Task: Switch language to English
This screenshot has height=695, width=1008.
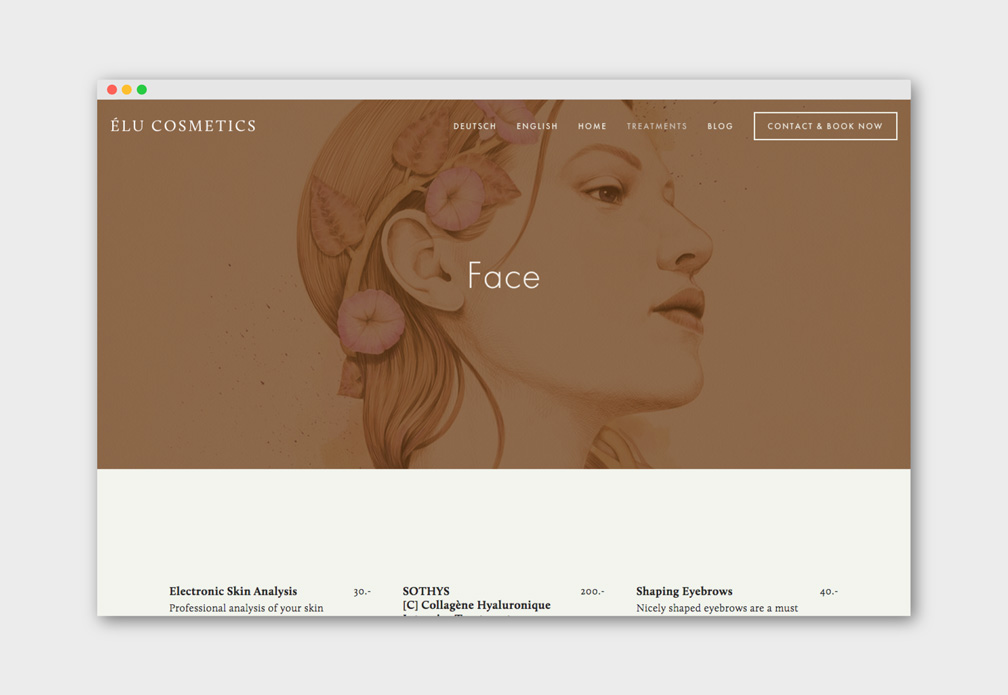Action: (537, 126)
